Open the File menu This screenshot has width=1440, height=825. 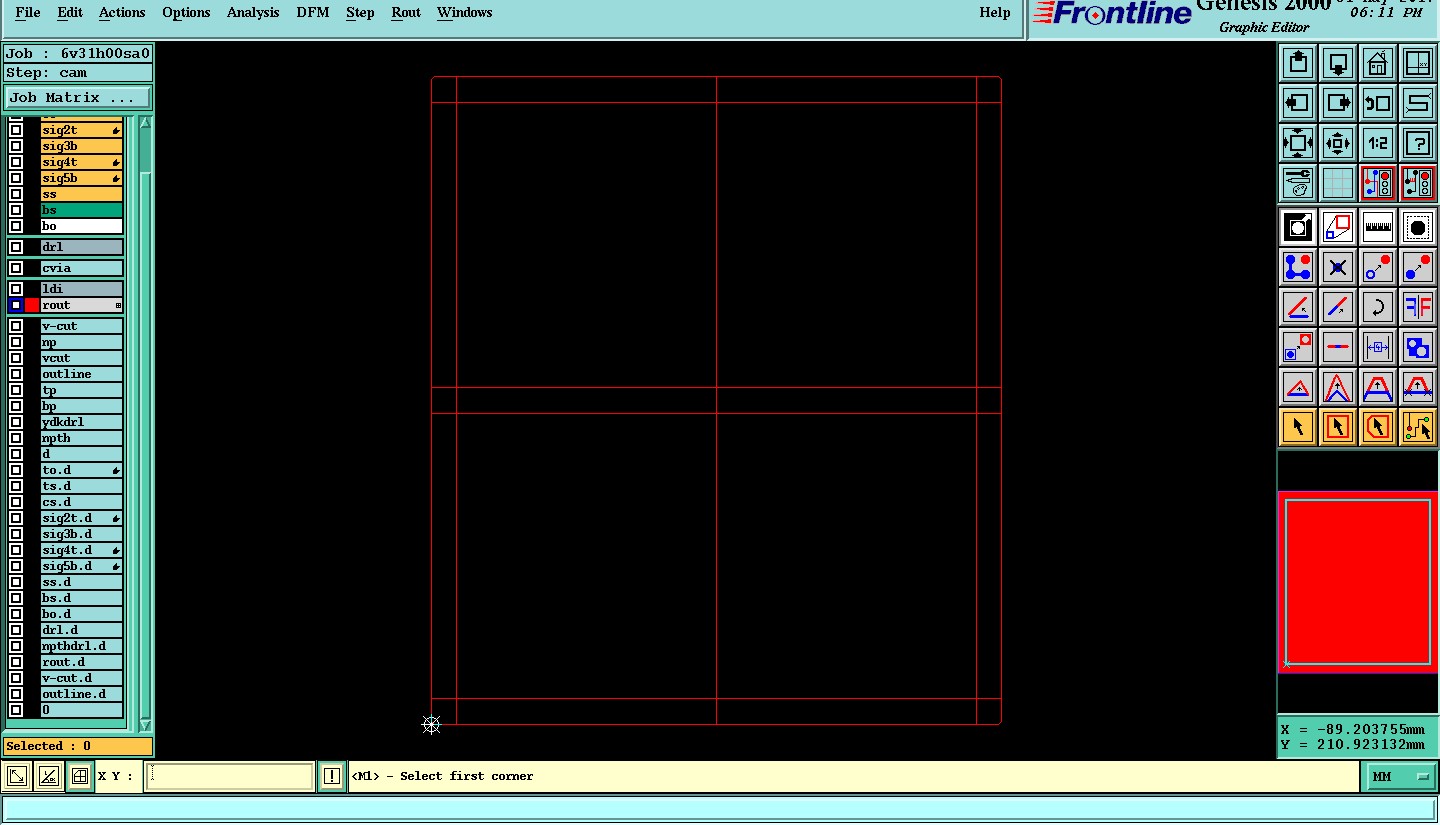pyautogui.click(x=28, y=12)
